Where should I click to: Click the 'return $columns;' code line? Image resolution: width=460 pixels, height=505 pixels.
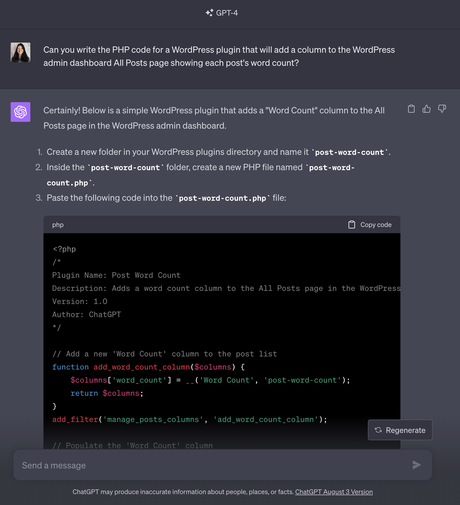[107, 393]
